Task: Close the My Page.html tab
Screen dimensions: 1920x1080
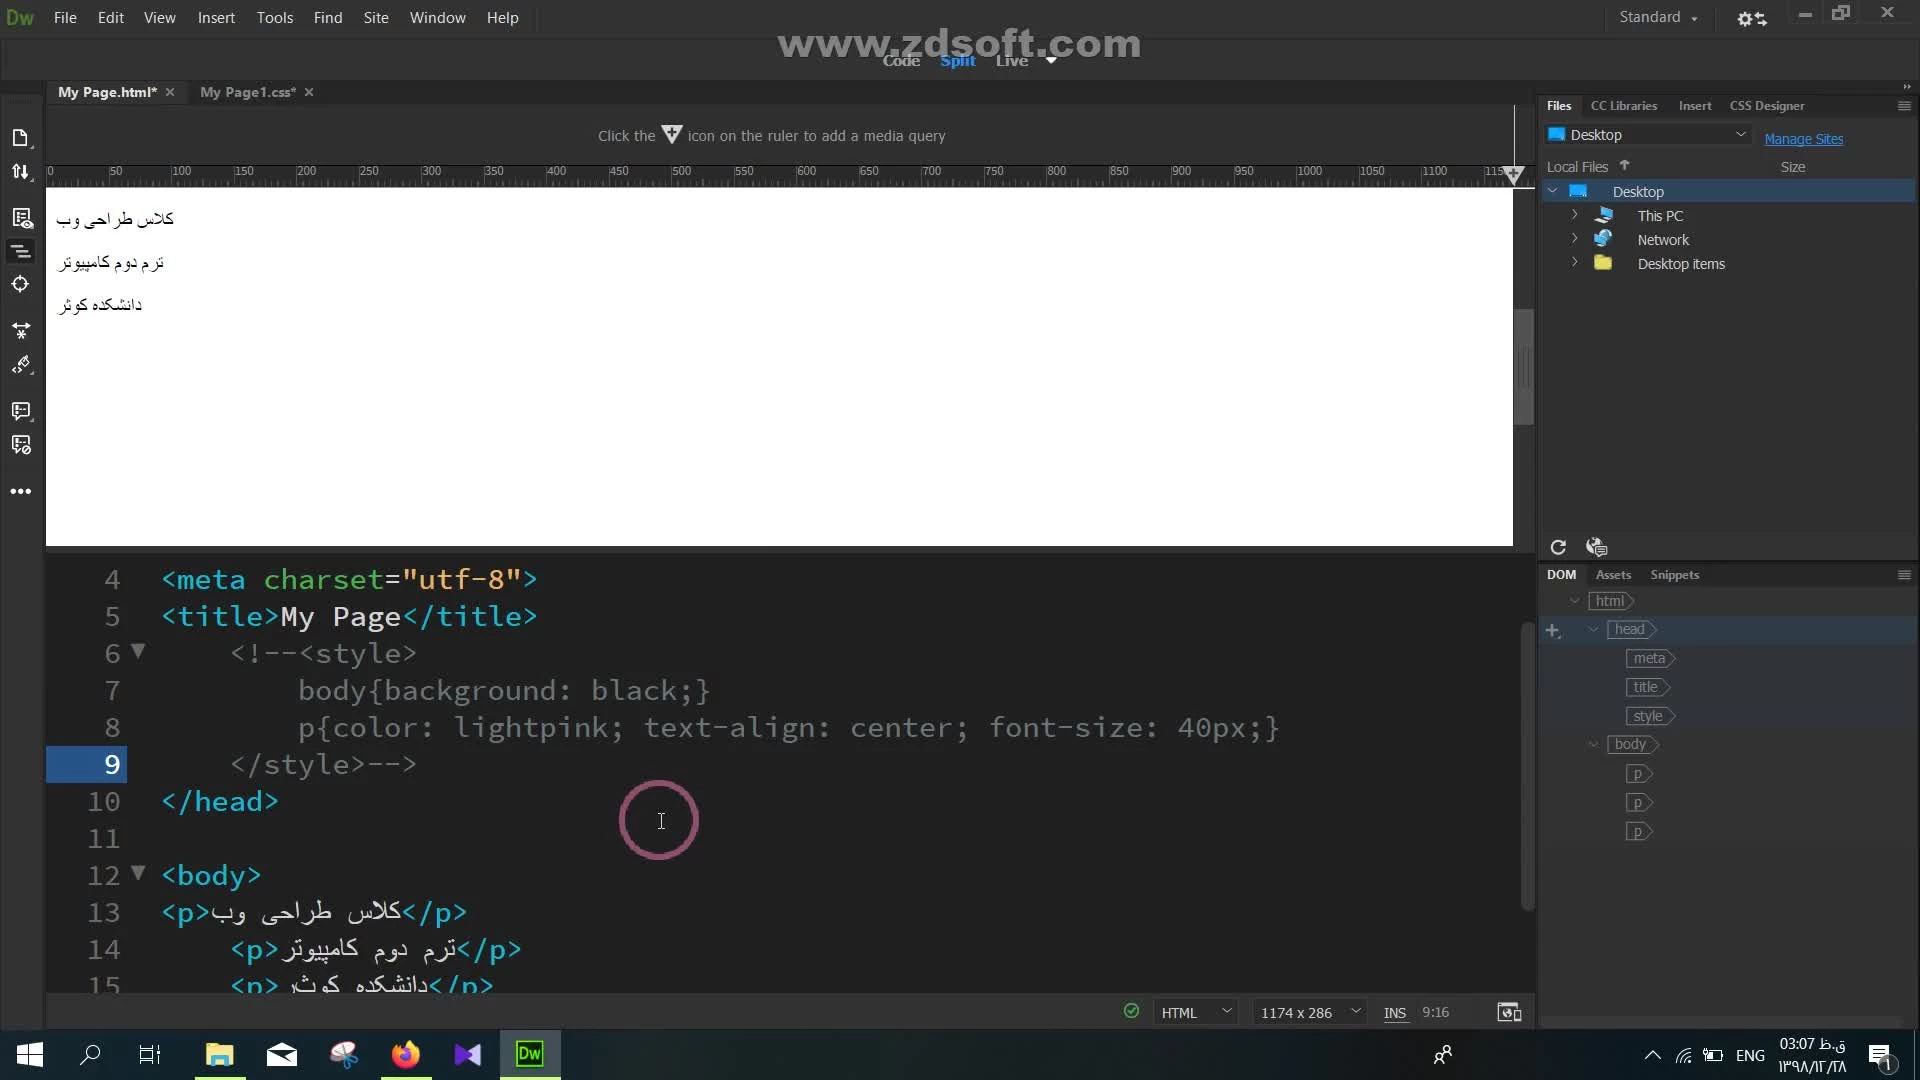Action: point(170,92)
